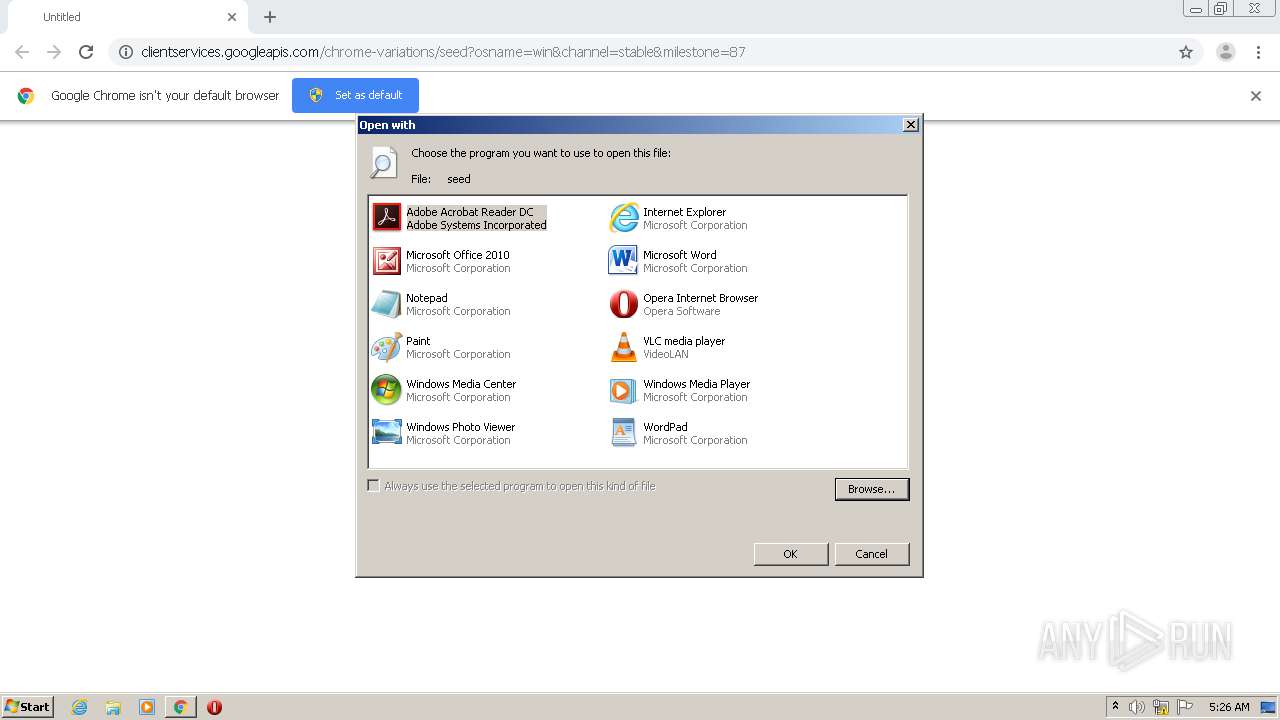Launch Windows Media Player from taskbar
The image size is (1280, 720).
147,707
